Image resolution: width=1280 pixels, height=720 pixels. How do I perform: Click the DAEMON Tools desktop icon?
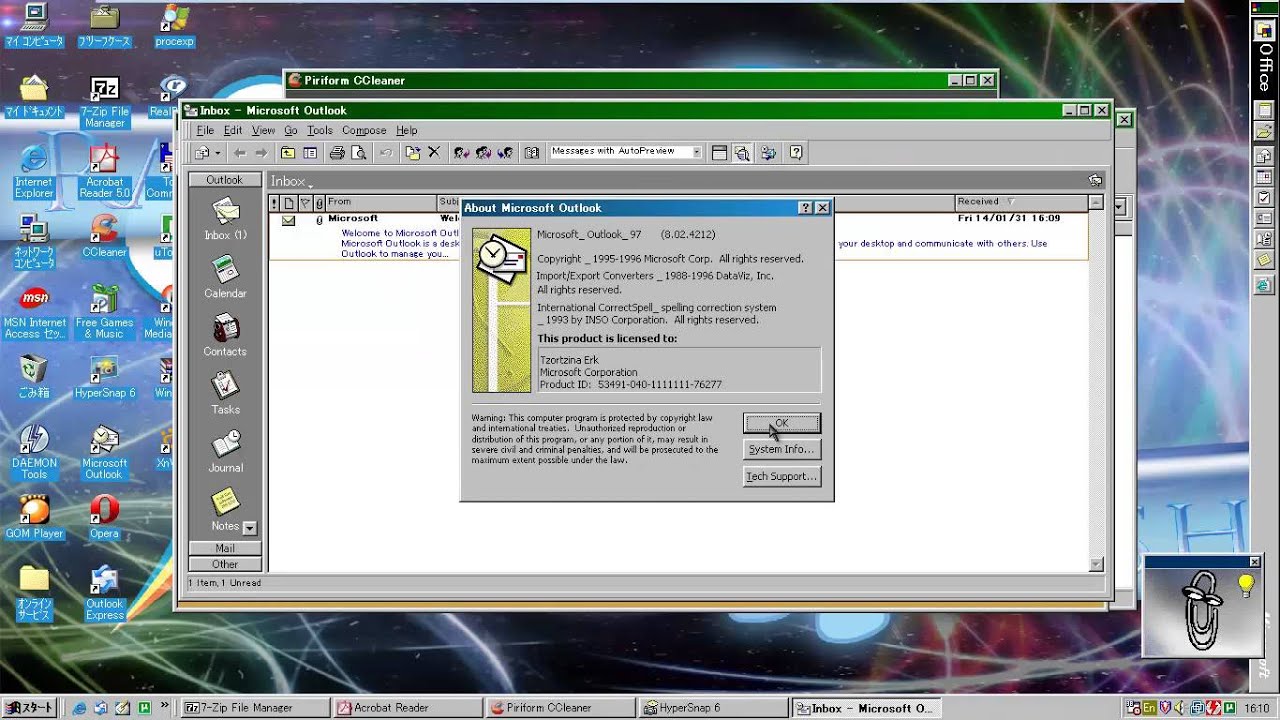(x=34, y=453)
